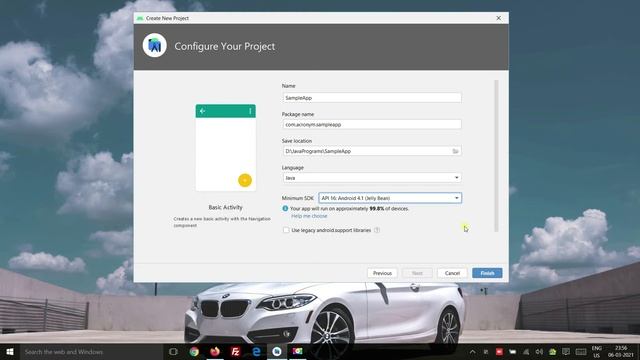
Task: Click the Basic Activity preview thumbnail
Action: tap(226, 147)
